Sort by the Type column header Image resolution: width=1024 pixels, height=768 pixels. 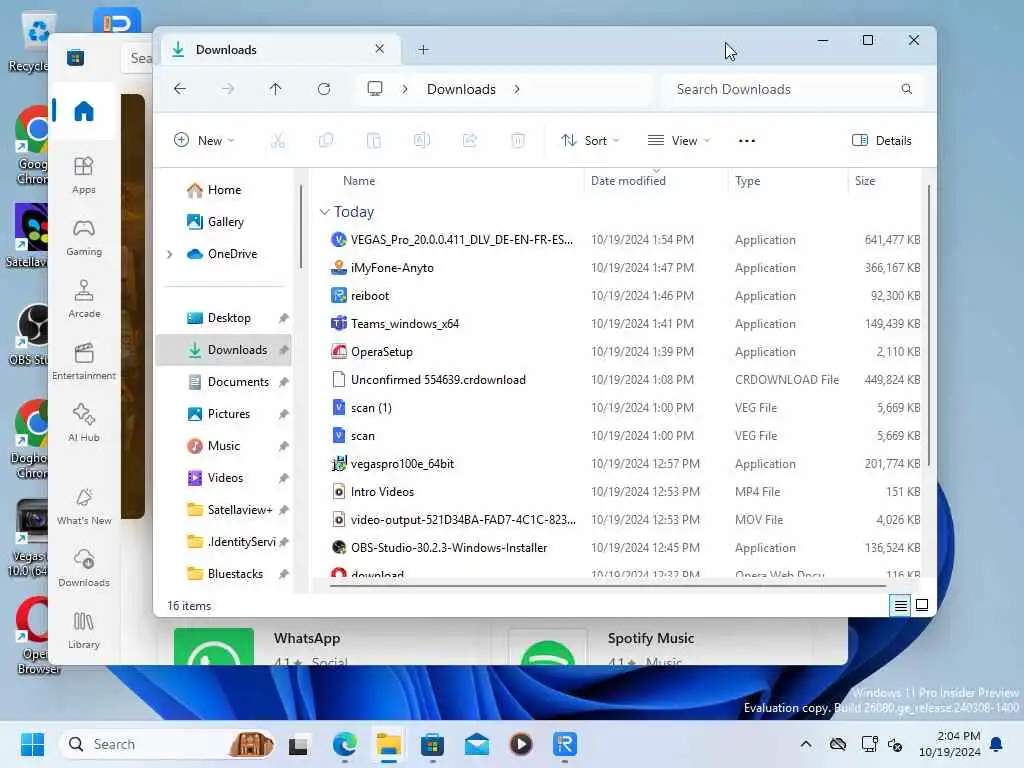(748, 181)
